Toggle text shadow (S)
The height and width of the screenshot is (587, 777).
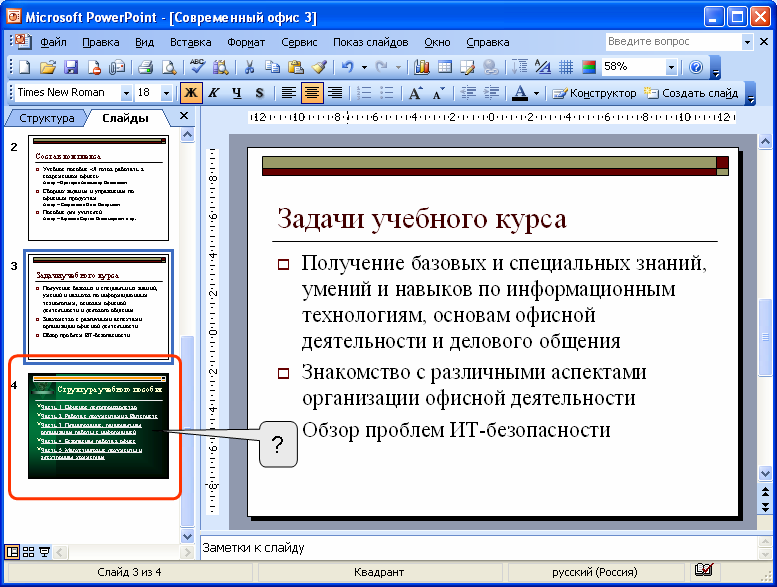pos(260,93)
